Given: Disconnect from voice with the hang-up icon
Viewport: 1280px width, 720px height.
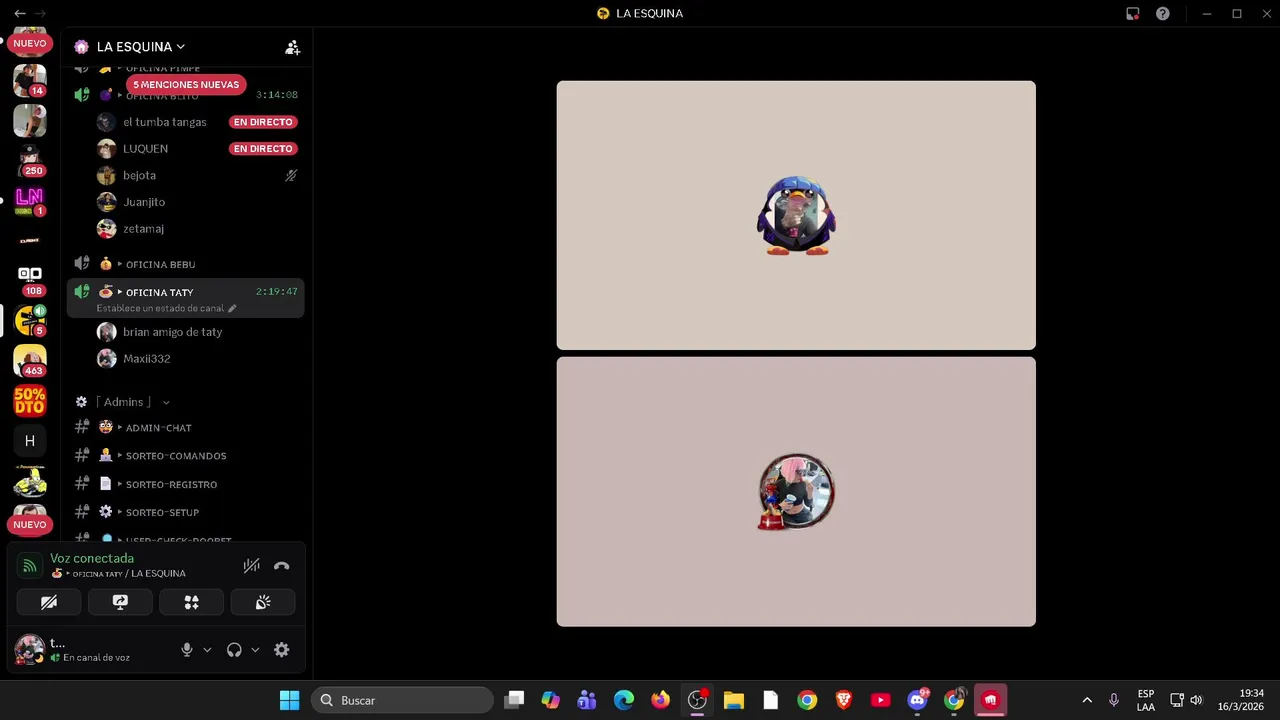Looking at the screenshot, I should click(x=282, y=566).
